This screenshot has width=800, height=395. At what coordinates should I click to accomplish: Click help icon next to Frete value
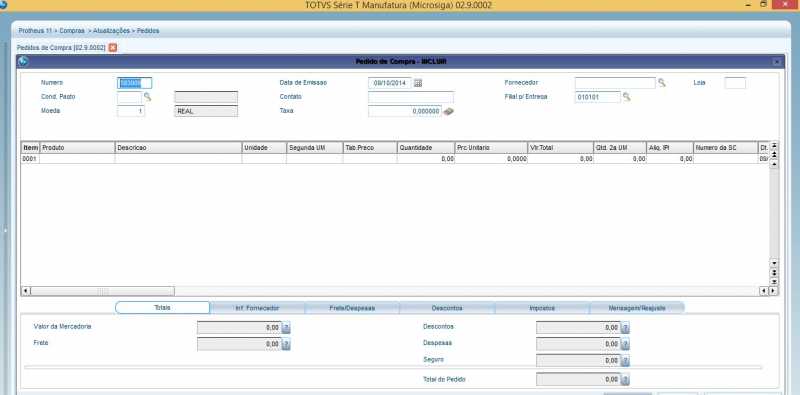click(x=286, y=345)
